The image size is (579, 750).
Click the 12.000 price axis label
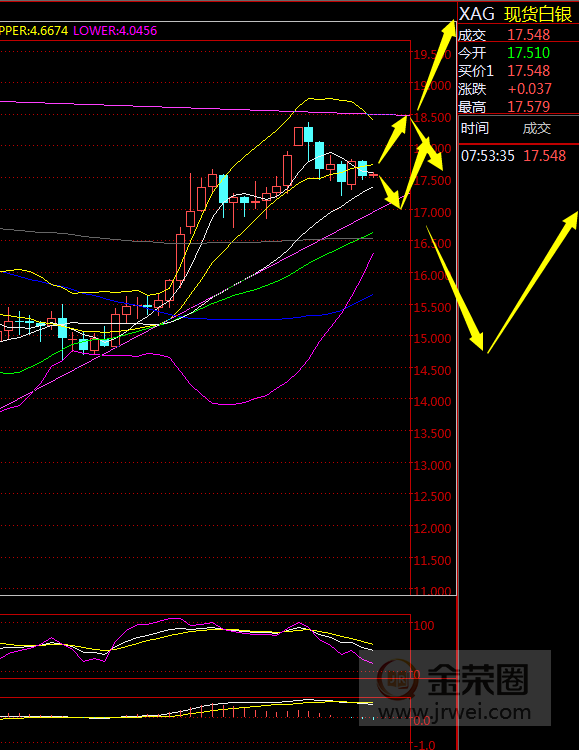(433, 529)
